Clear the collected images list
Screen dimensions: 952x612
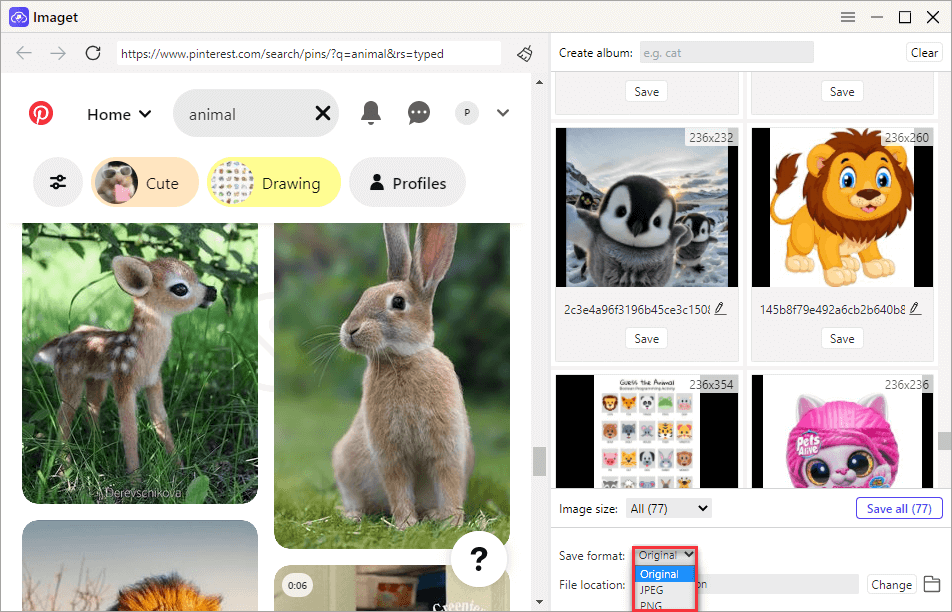click(x=924, y=53)
